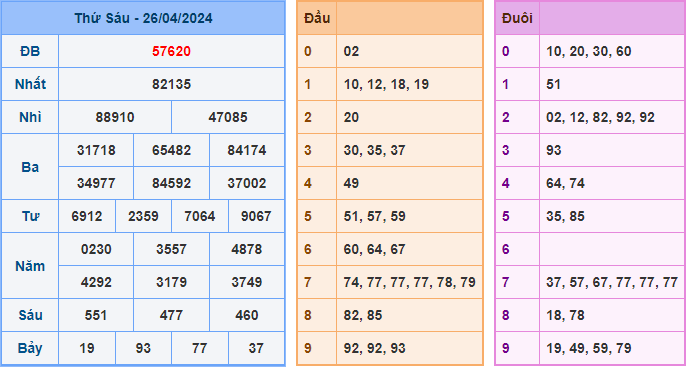Click "30, 35, 37" in Đầu table
This screenshot has height=367, width=687.
[x=375, y=150]
